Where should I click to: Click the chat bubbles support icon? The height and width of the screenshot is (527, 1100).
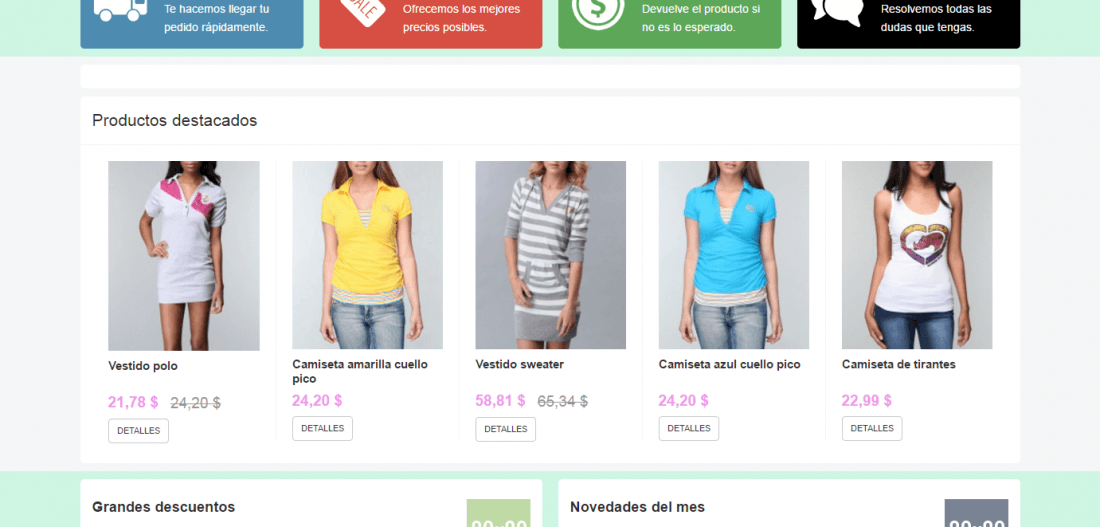click(838, 12)
